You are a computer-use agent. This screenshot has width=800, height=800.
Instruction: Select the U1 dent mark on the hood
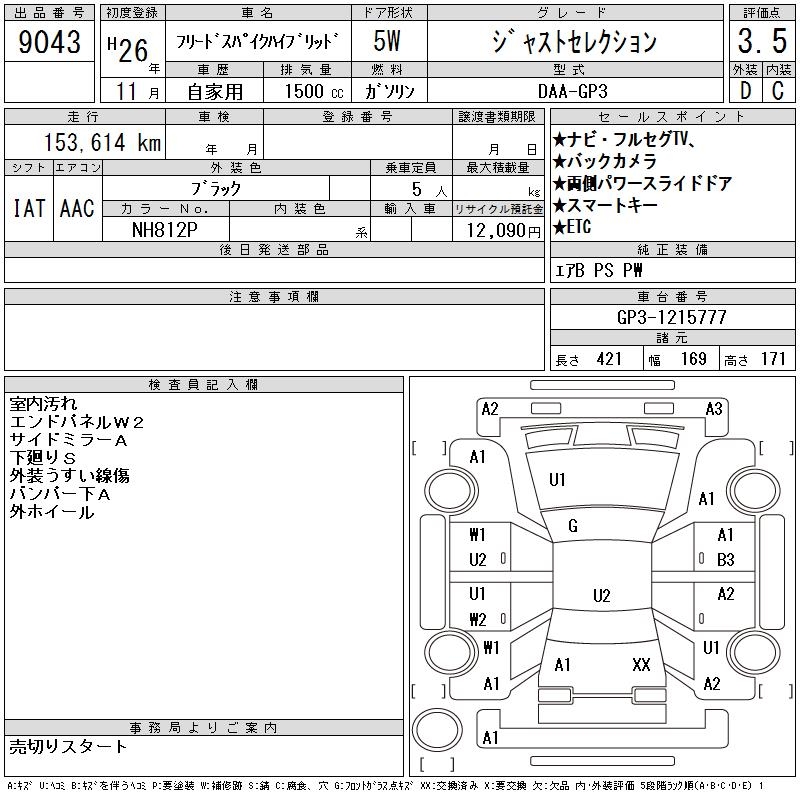557,480
